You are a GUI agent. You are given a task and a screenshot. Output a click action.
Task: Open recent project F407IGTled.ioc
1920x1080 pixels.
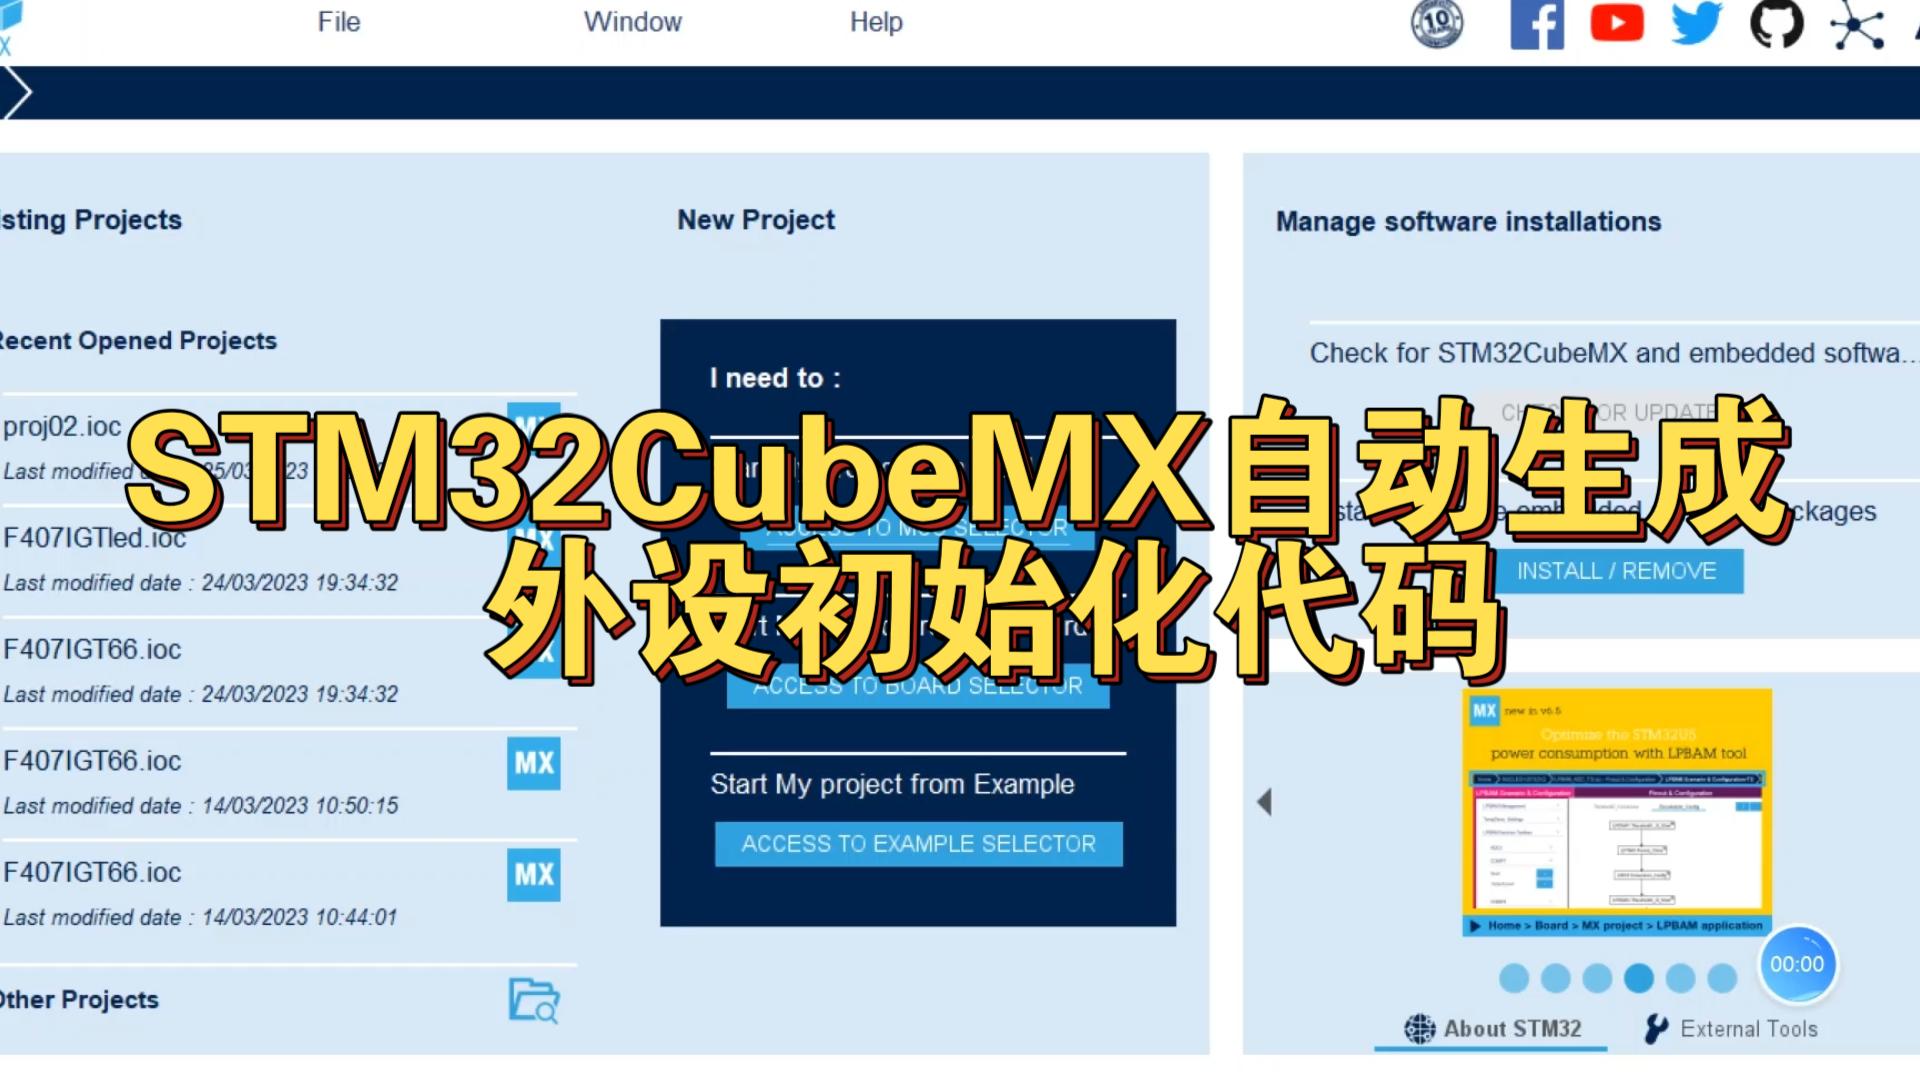tap(288, 560)
